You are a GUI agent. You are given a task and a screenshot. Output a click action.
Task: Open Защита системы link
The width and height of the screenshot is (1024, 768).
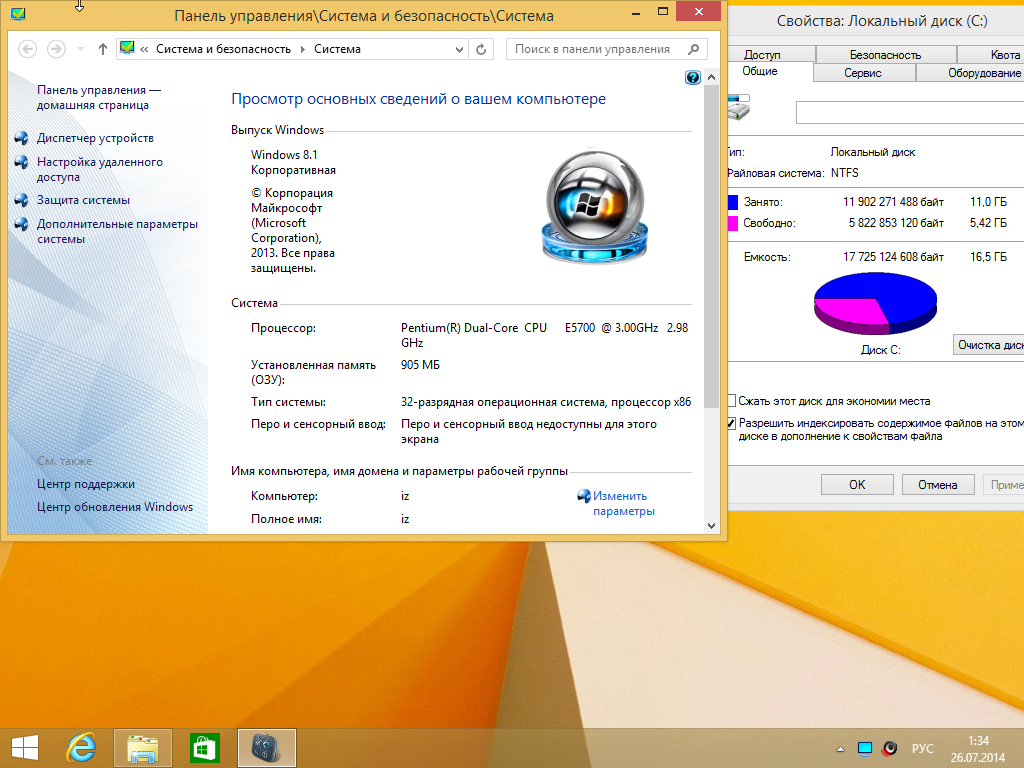(x=84, y=200)
